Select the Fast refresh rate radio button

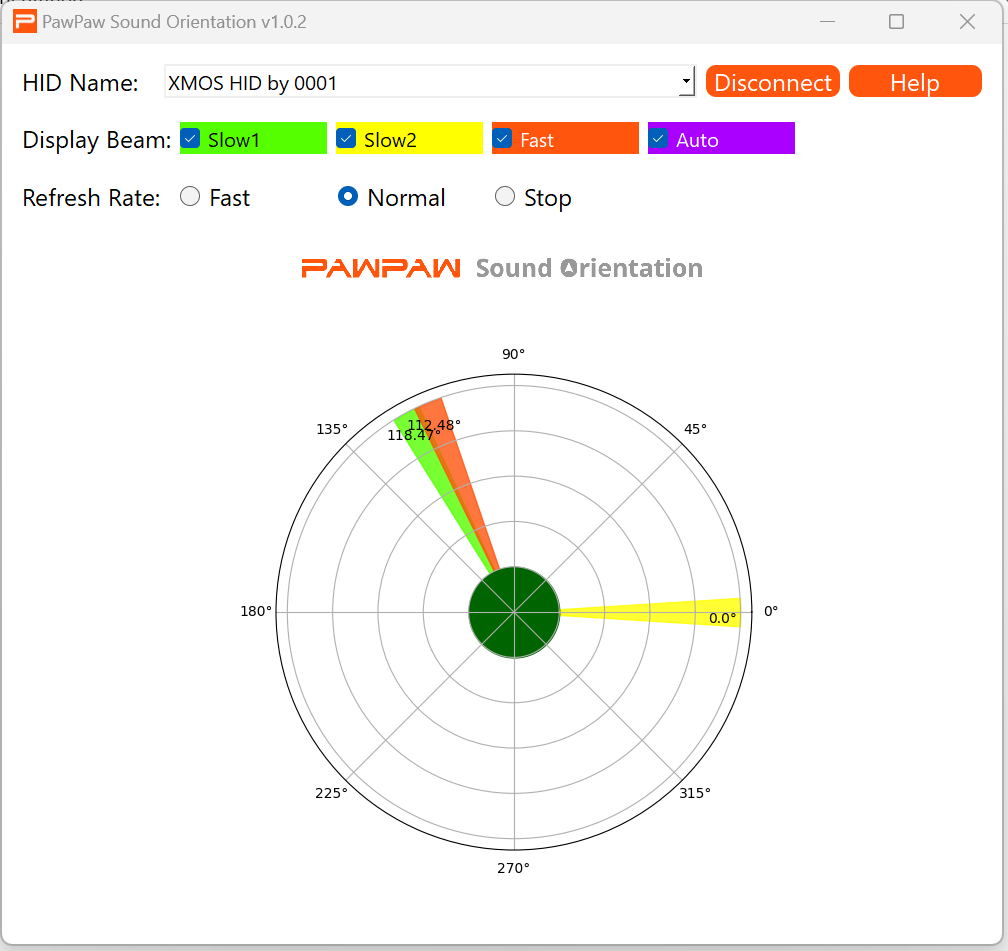click(190, 197)
